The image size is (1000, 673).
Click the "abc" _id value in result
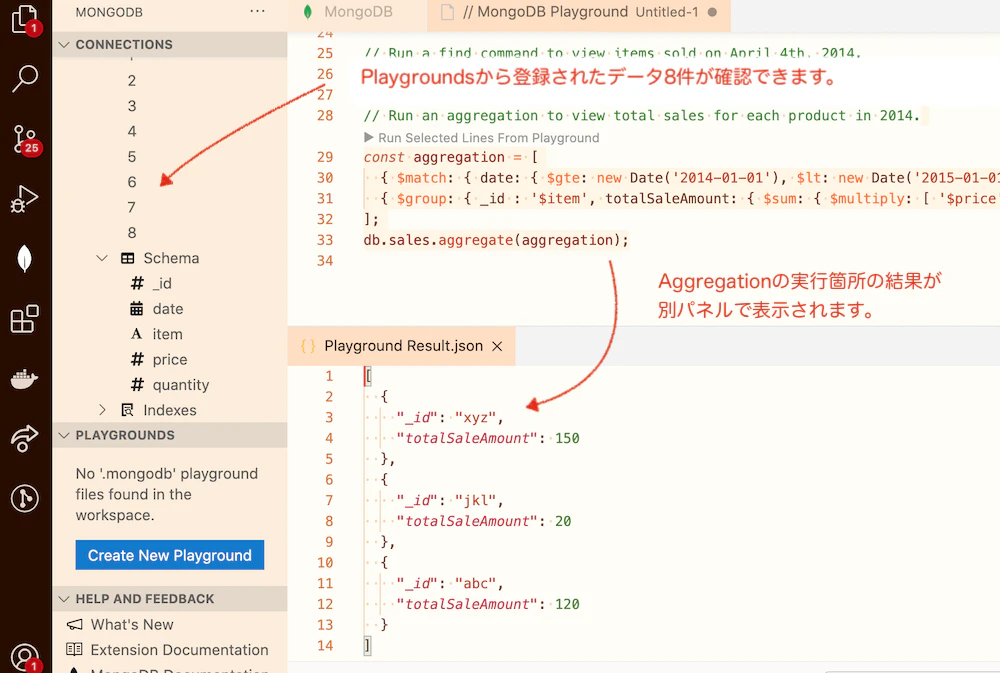point(476,583)
